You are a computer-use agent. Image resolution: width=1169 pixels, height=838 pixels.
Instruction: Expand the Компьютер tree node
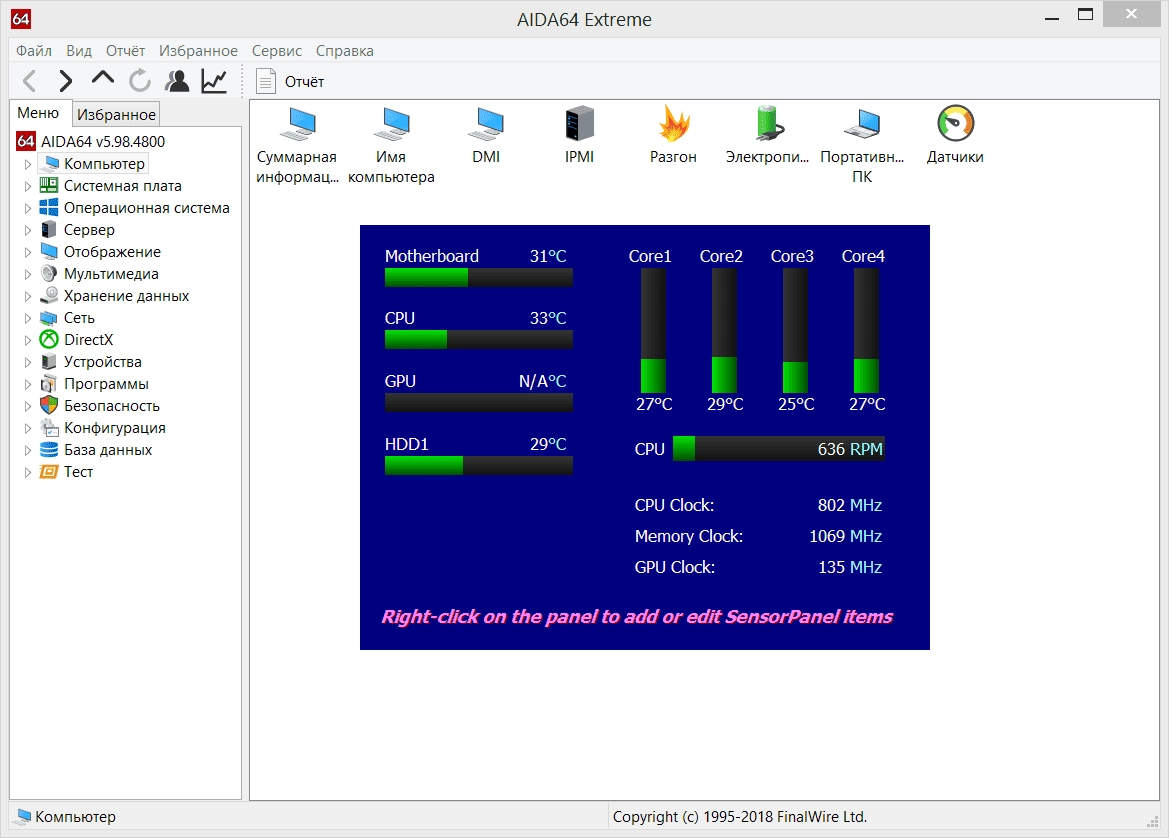pos(28,163)
